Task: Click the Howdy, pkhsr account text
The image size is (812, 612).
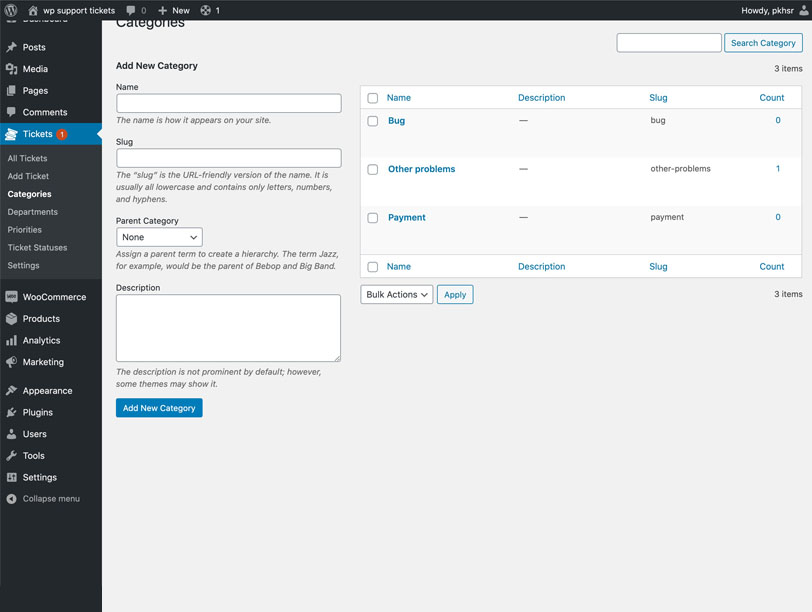Action: 767,10
